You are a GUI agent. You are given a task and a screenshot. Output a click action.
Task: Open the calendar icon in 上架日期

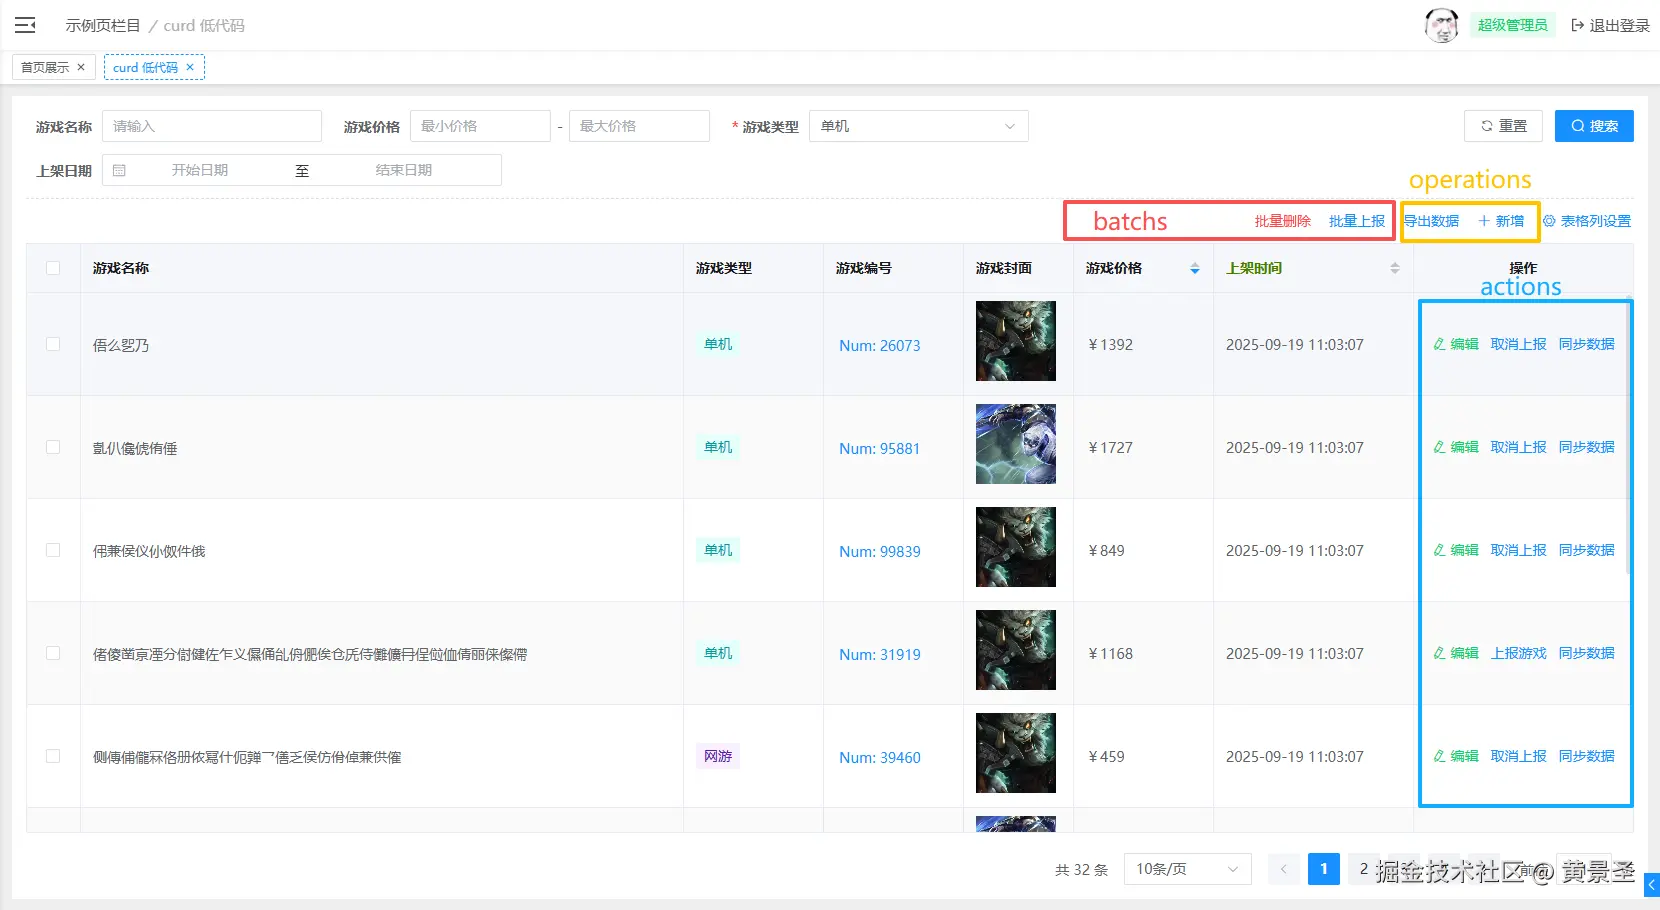click(x=119, y=170)
